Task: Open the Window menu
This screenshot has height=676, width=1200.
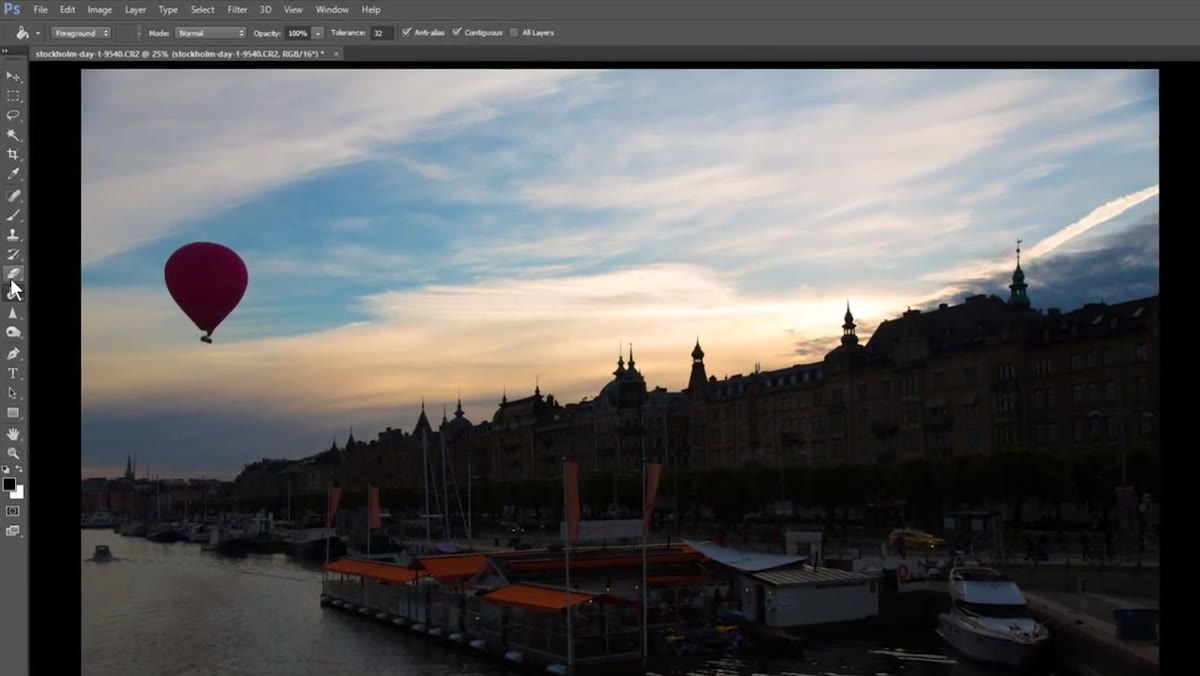Action: tap(332, 9)
